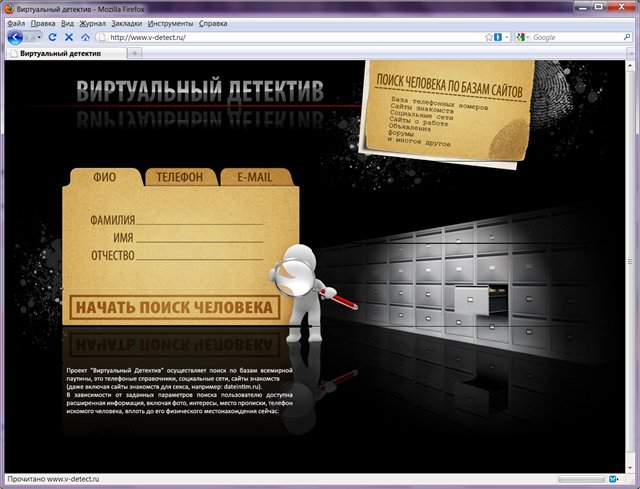Click the Фамилия input line

pyautogui.click(x=200, y=220)
